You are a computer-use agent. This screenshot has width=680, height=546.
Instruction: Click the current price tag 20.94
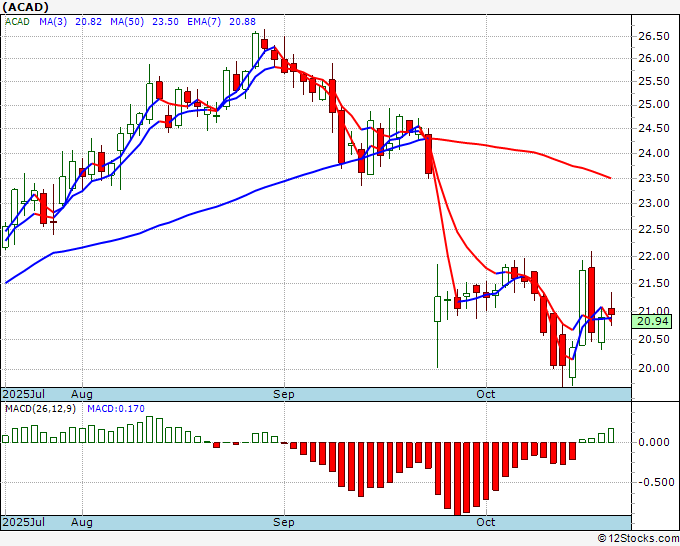pyautogui.click(x=652, y=321)
